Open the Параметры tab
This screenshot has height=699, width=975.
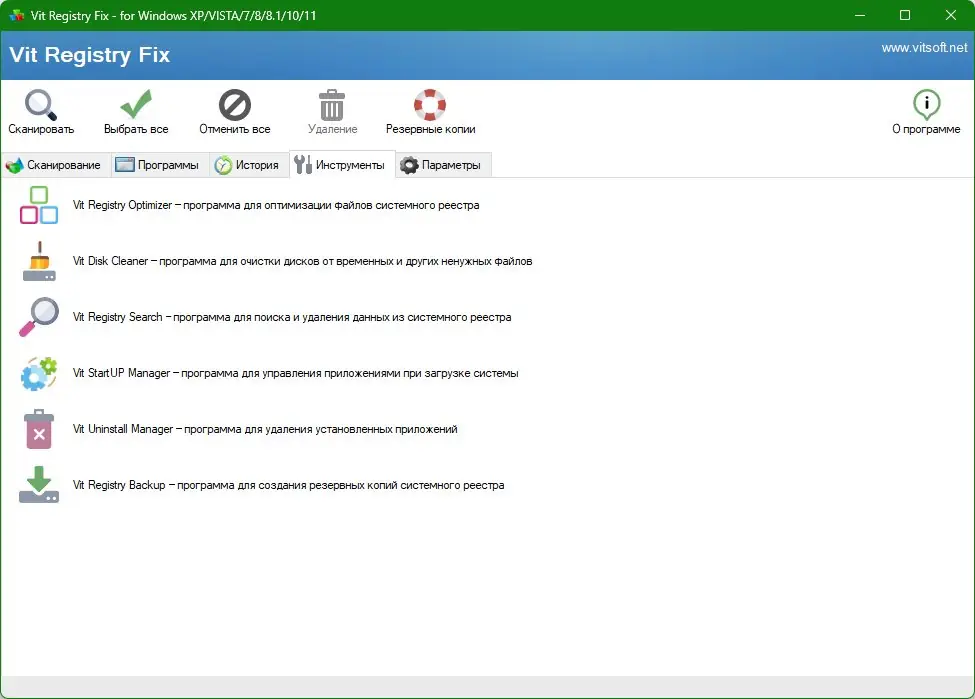[x=443, y=165]
